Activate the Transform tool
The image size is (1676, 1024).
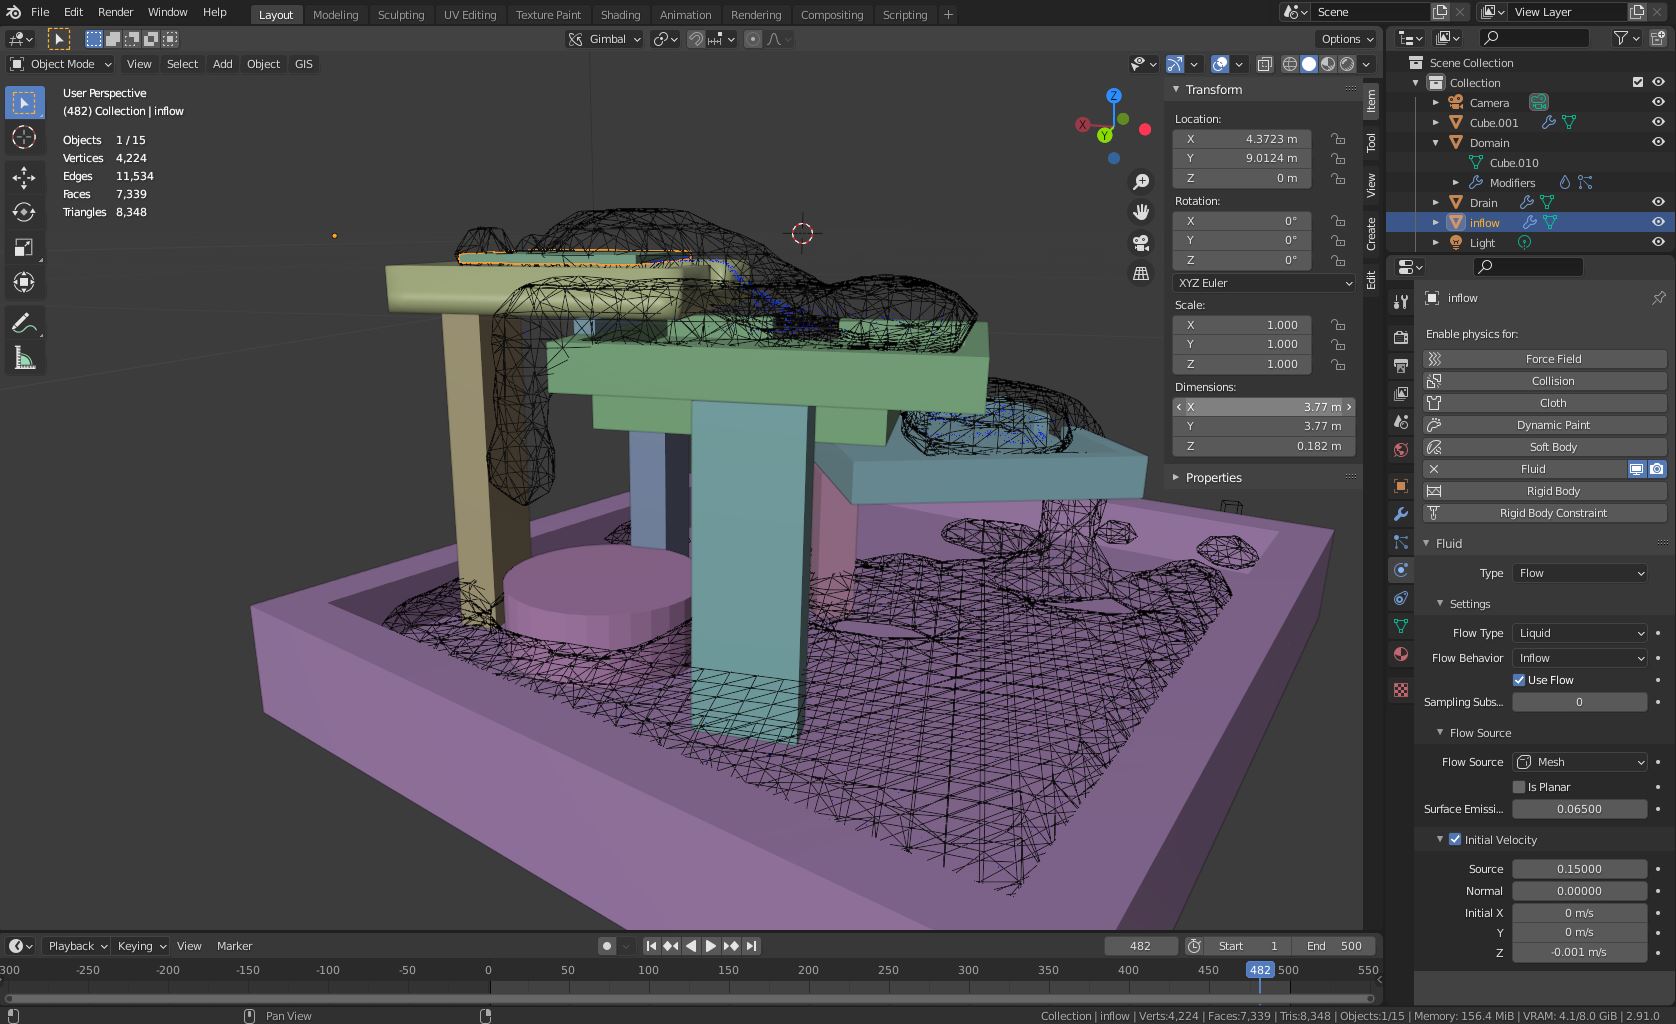pyautogui.click(x=24, y=282)
